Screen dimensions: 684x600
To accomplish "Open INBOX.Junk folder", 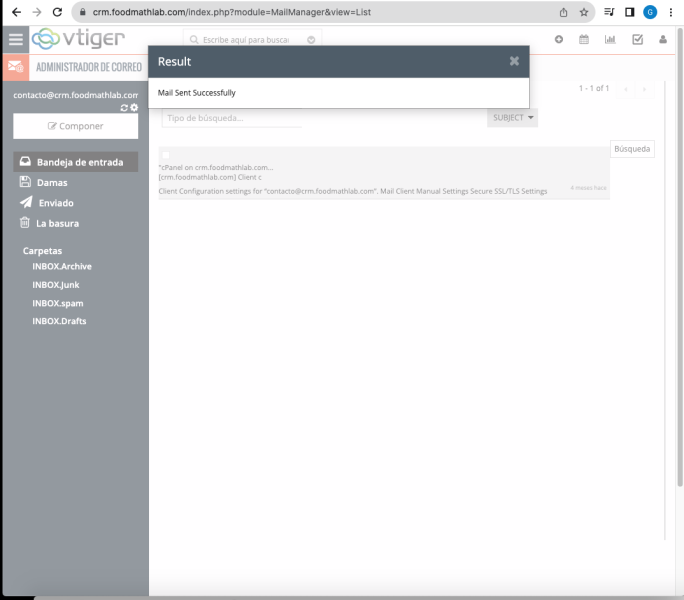I will pyautogui.click(x=56, y=285).
